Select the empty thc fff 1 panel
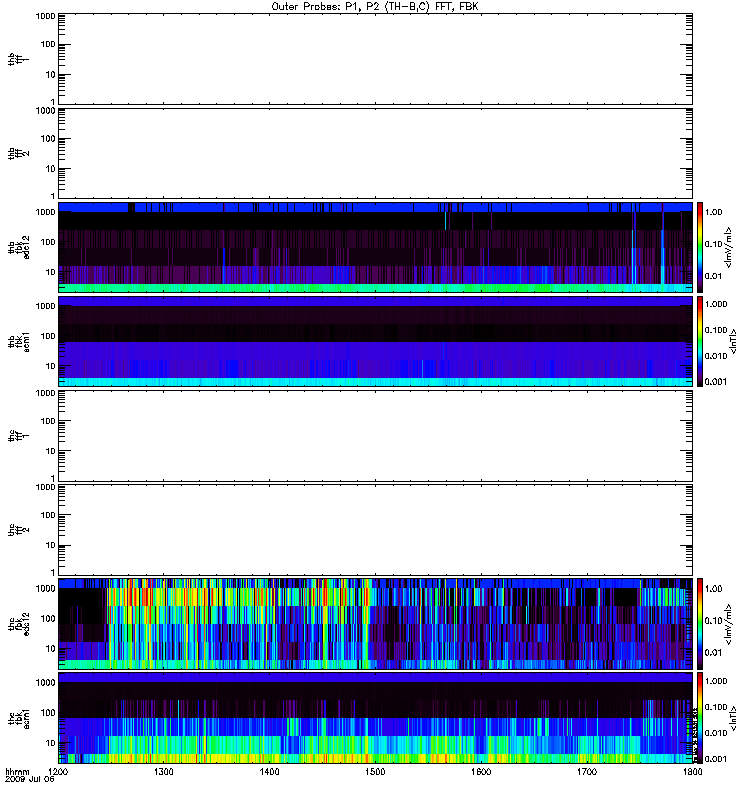This screenshot has width=750, height=800. coord(375,436)
